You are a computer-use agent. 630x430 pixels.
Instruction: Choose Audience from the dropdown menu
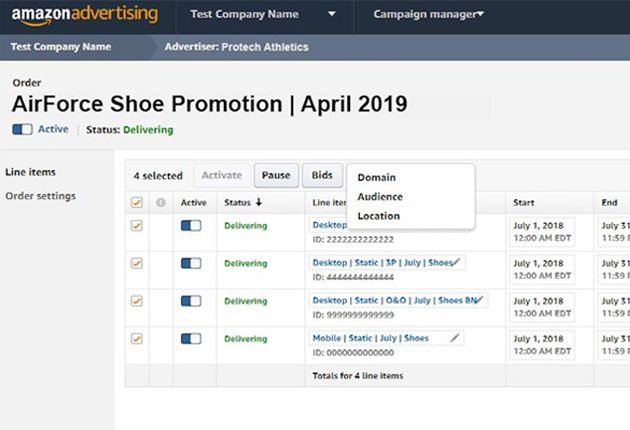380,197
